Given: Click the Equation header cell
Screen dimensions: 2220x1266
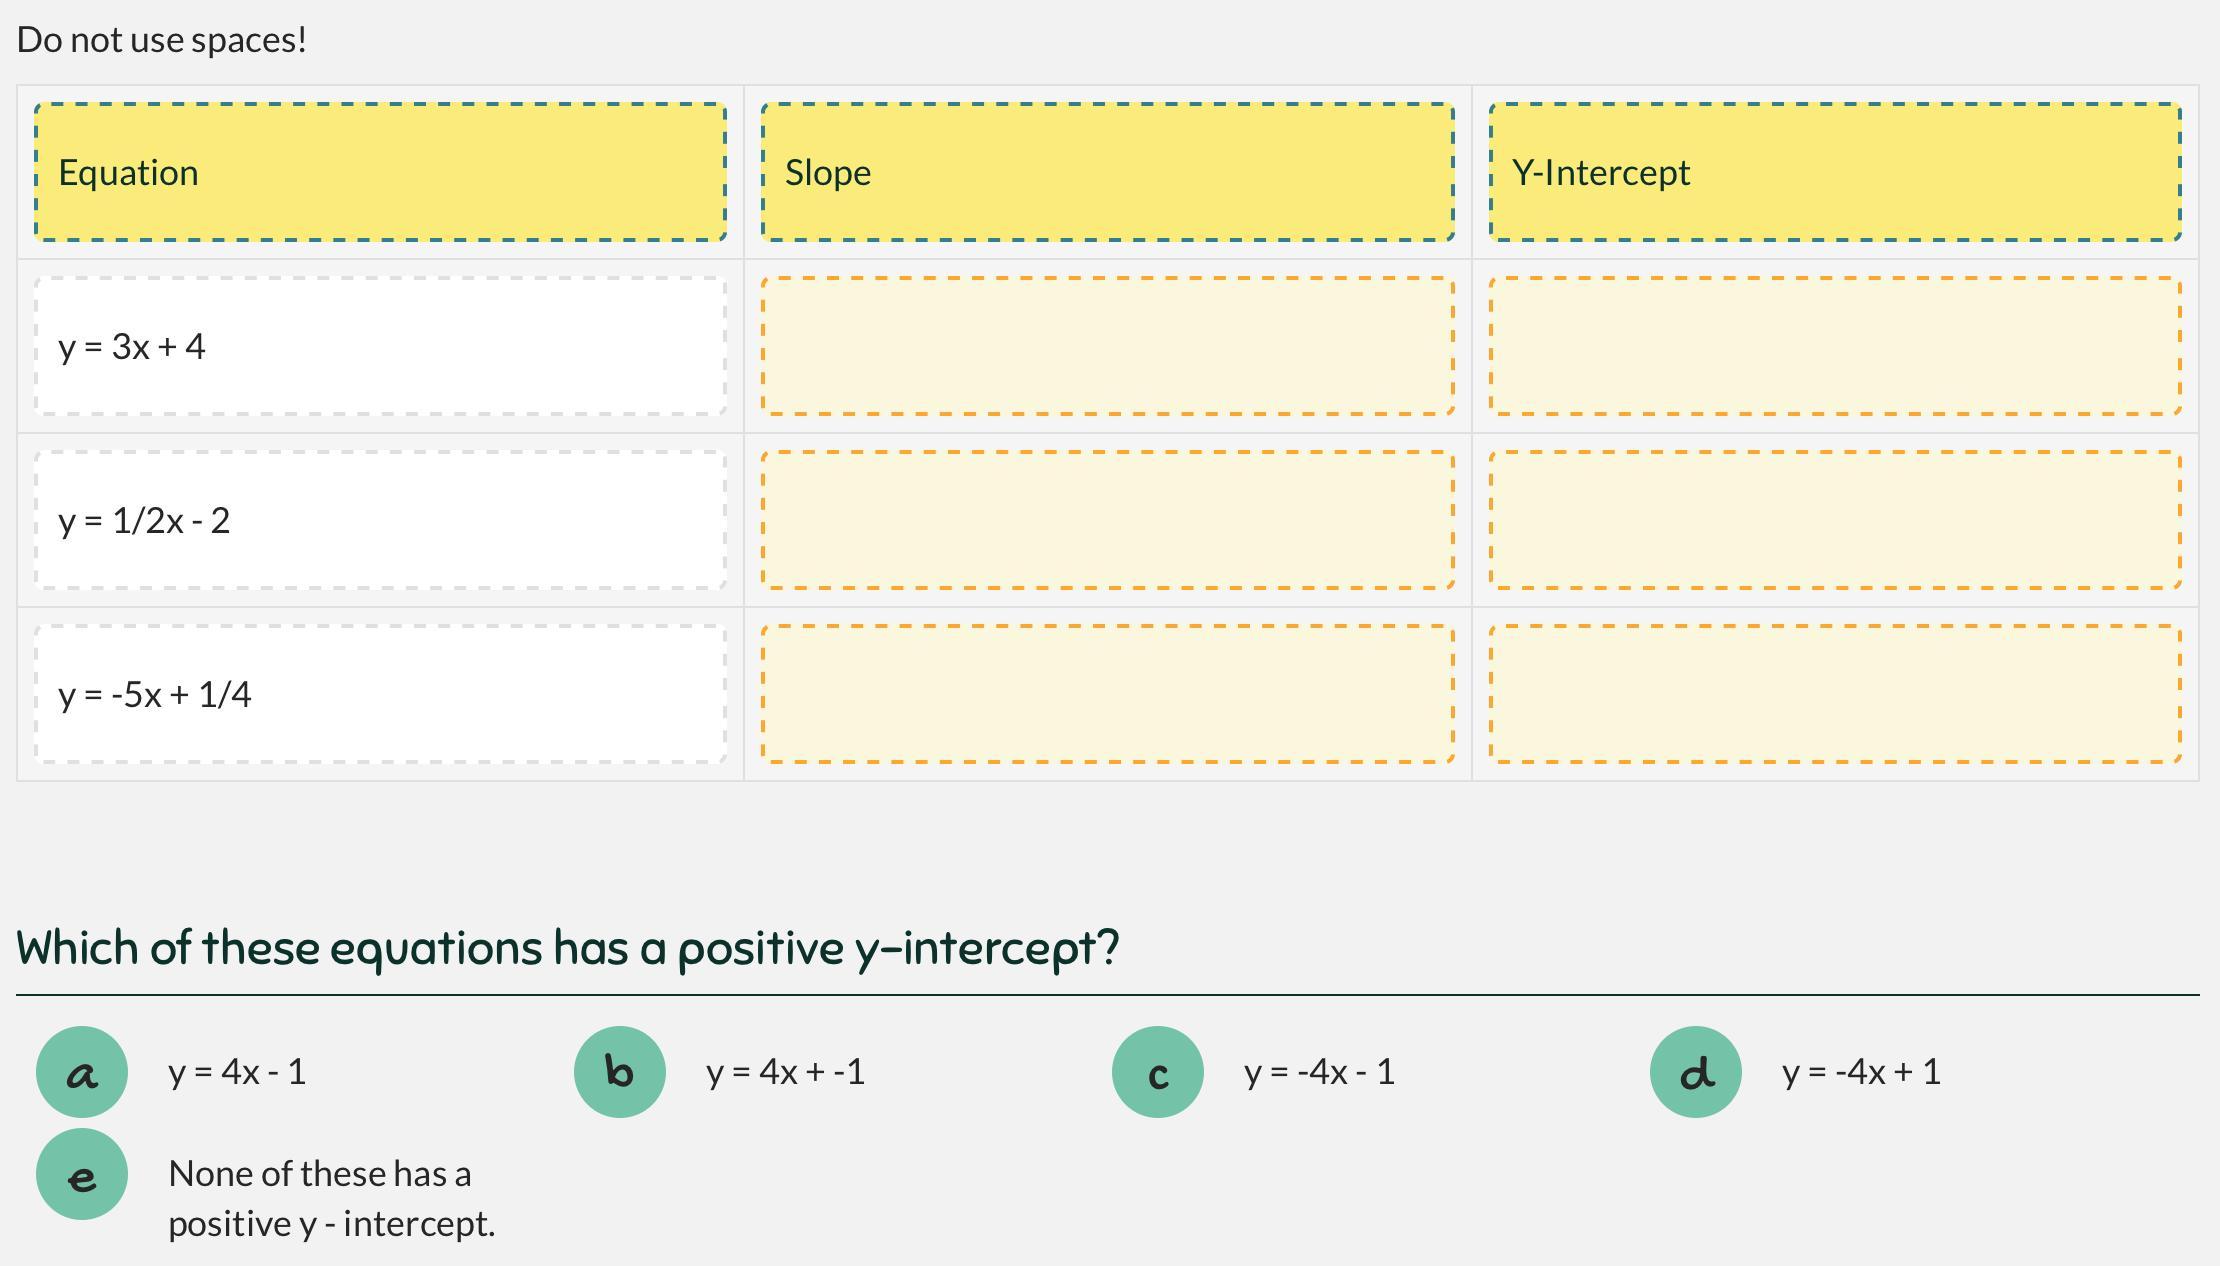Looking at the screenshot, I should (380, 172).
